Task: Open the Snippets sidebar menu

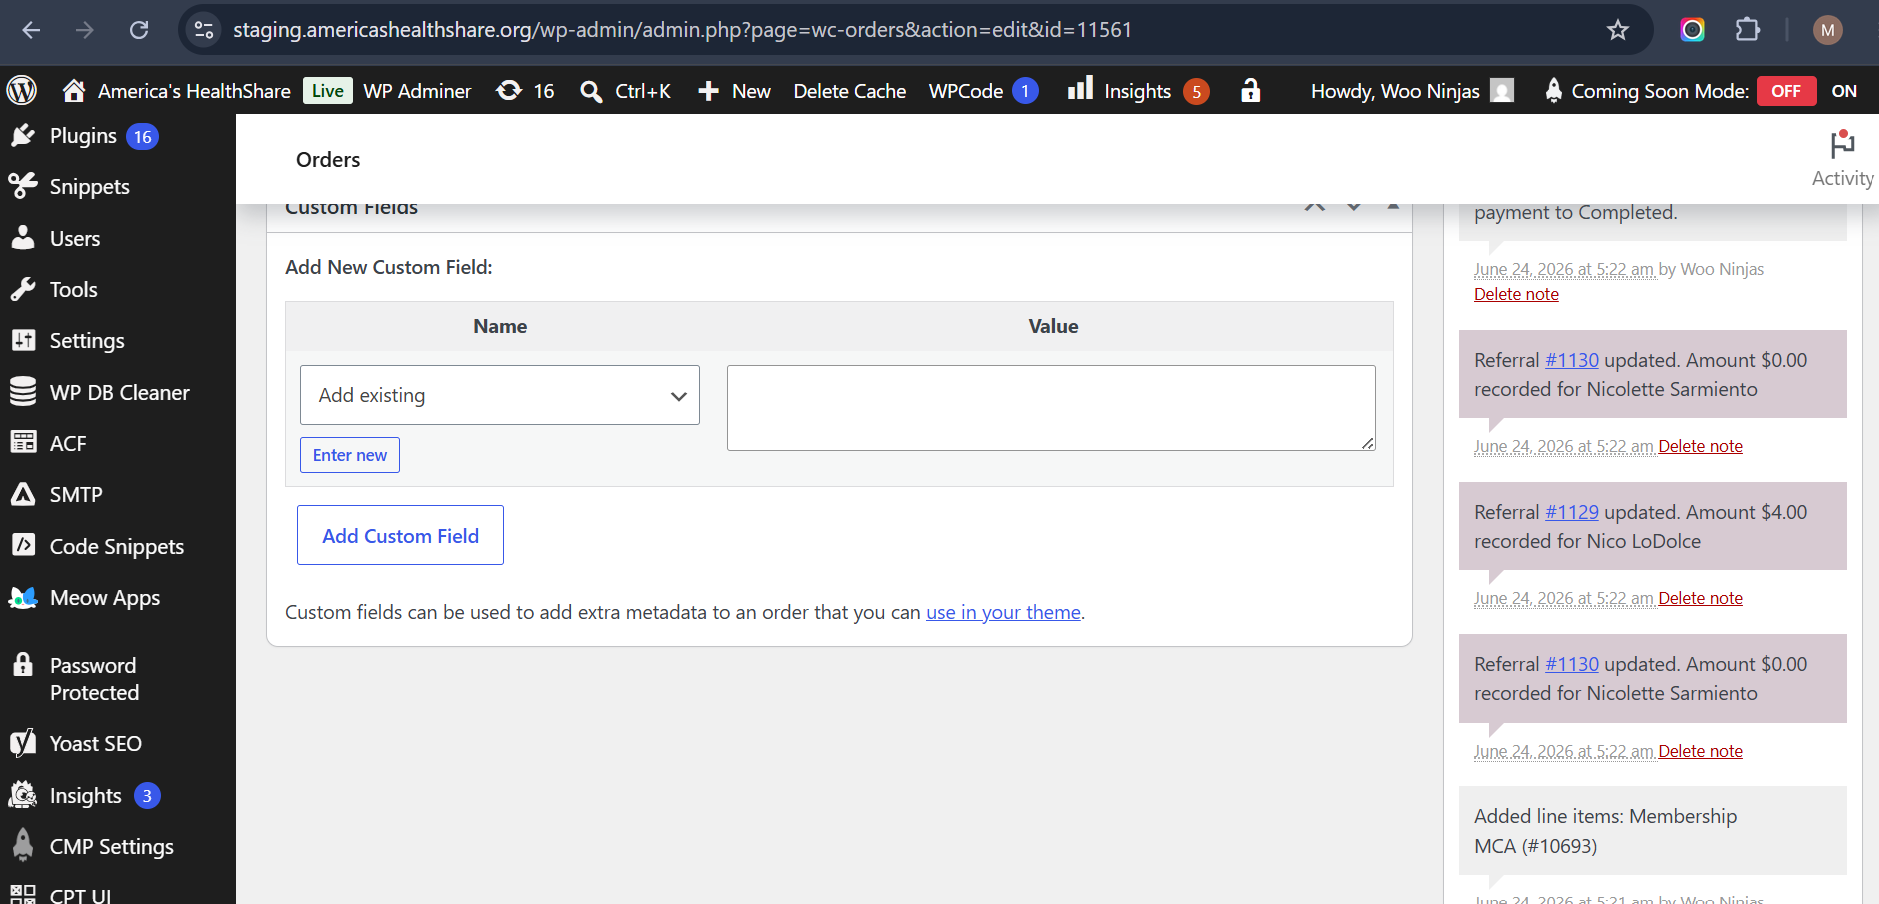Action: click(89, 187)
